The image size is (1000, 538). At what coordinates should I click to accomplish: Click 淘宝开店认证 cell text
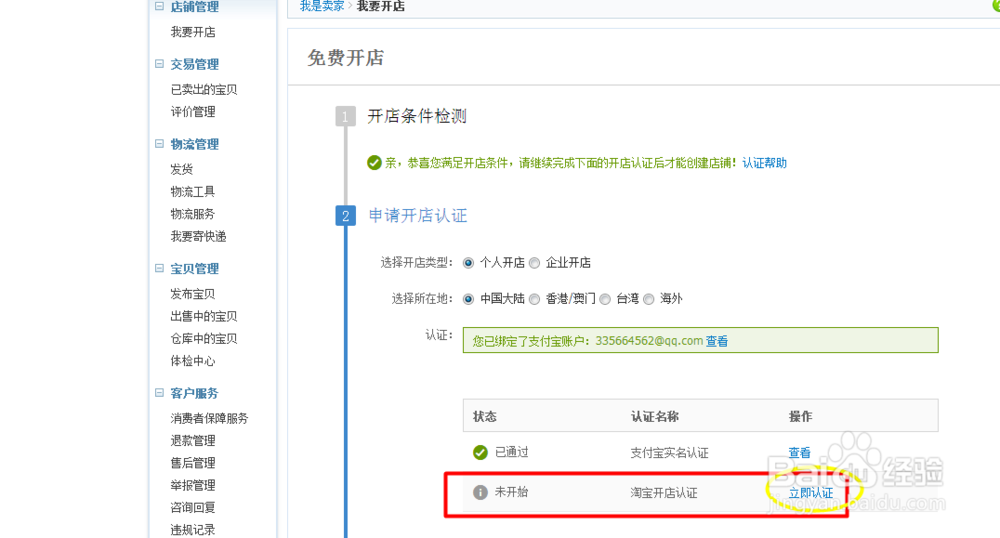663,493
